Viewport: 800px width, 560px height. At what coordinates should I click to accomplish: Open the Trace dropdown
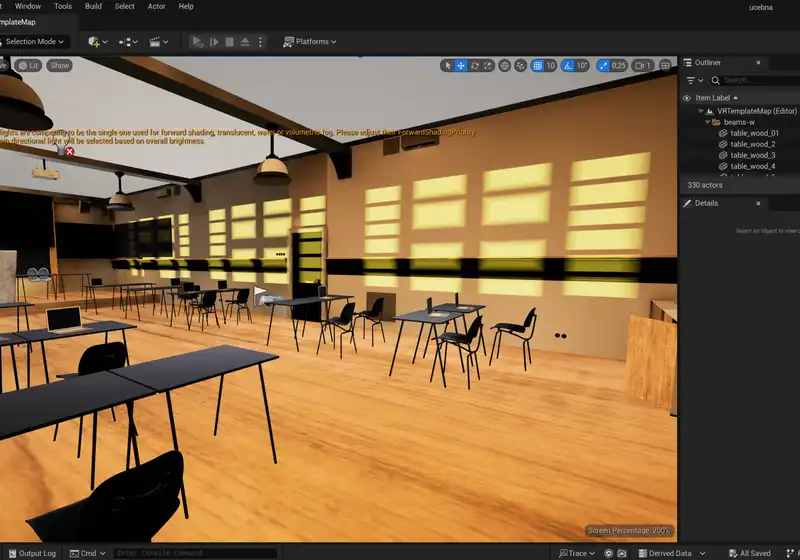coord(577,553)
